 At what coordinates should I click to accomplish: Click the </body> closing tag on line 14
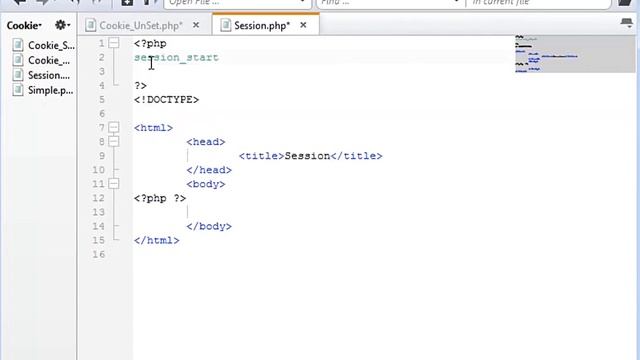pos(209,226)
